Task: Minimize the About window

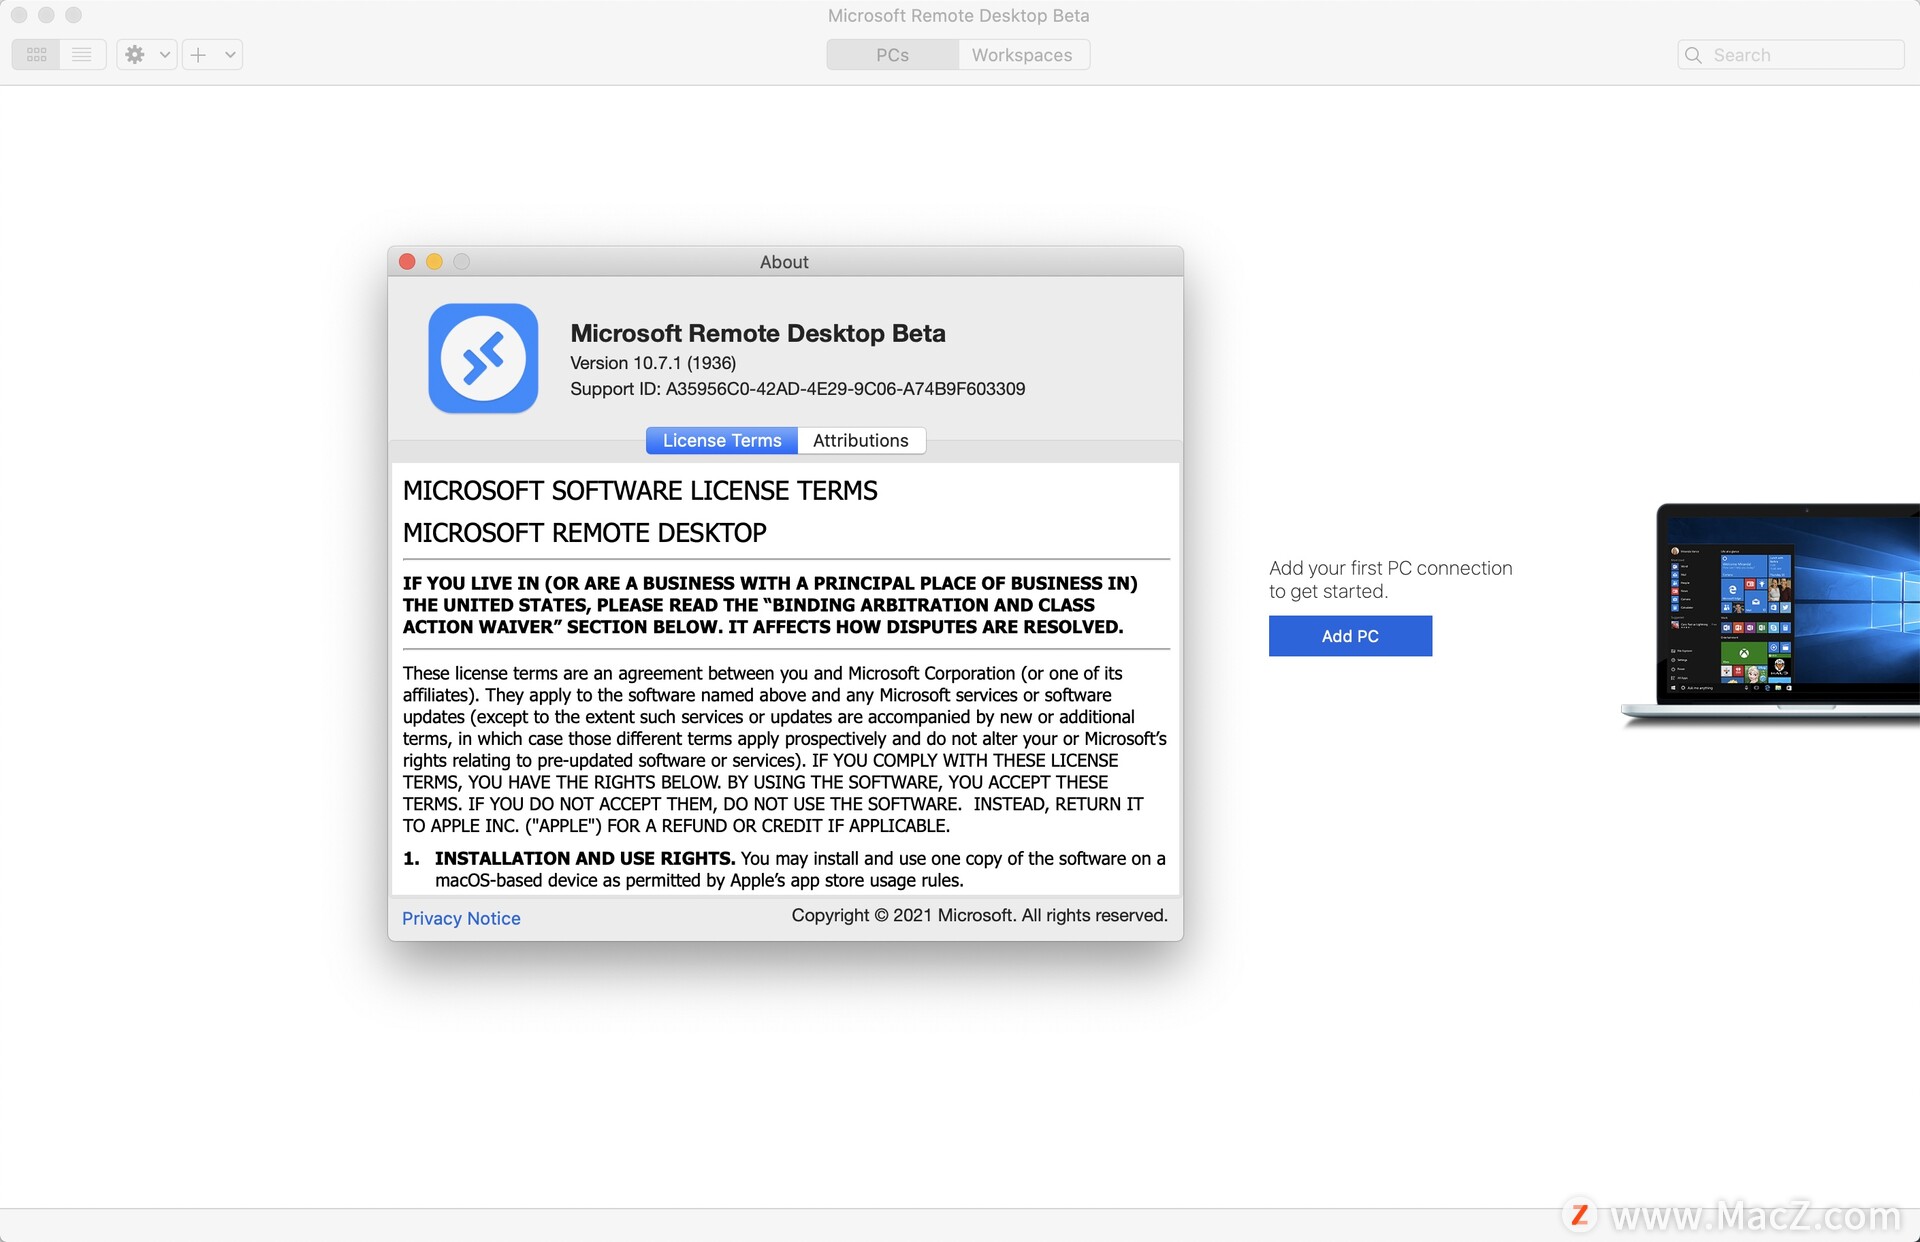Action: click(x=434, y=262)
